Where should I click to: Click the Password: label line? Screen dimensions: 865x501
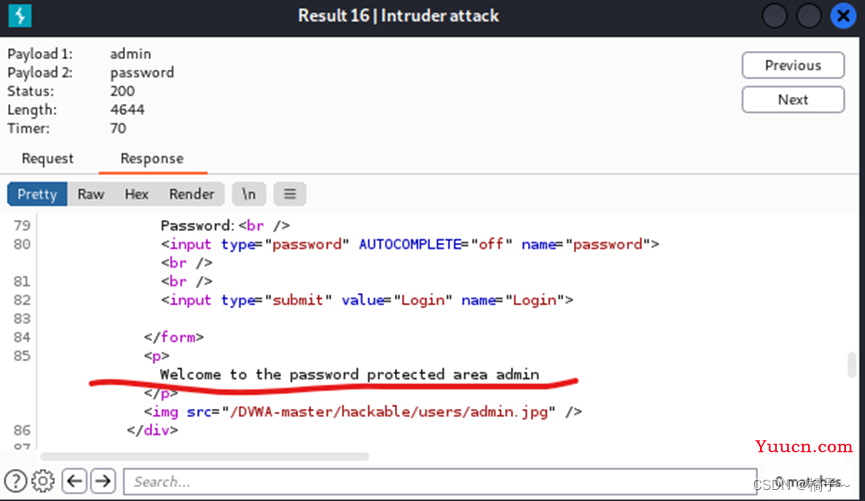tap(225, 226)
